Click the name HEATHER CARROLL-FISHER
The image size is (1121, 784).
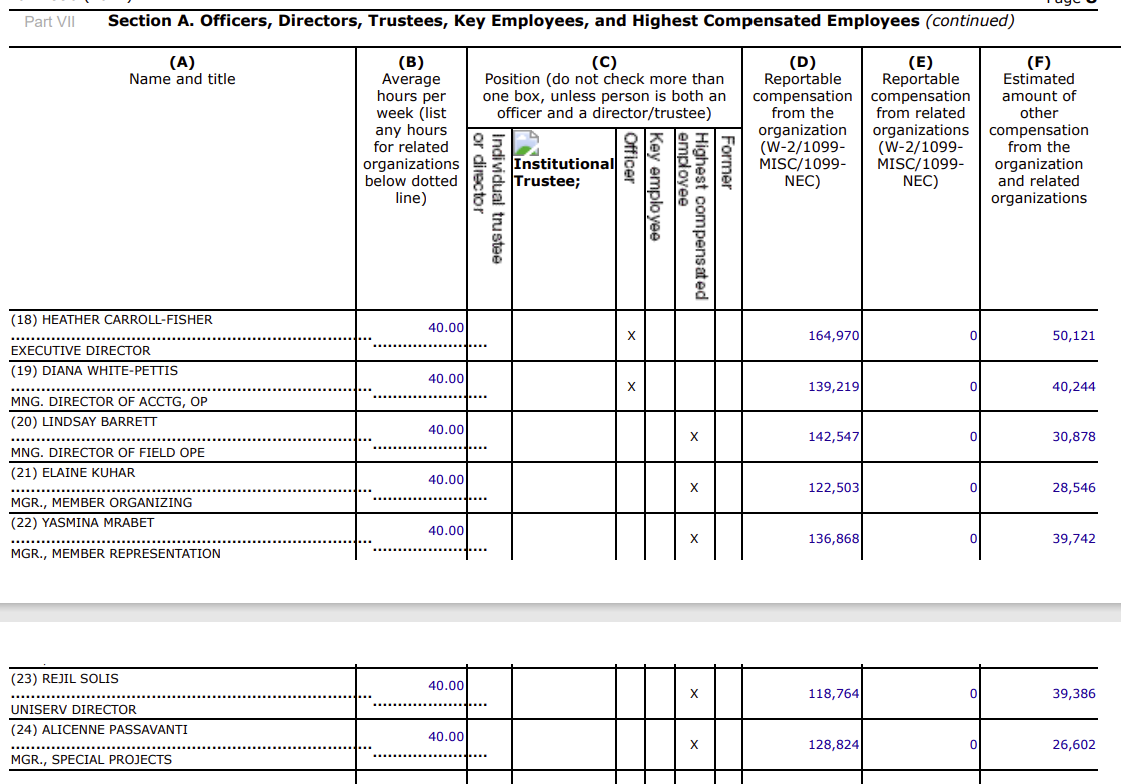(x=111, y=320)
